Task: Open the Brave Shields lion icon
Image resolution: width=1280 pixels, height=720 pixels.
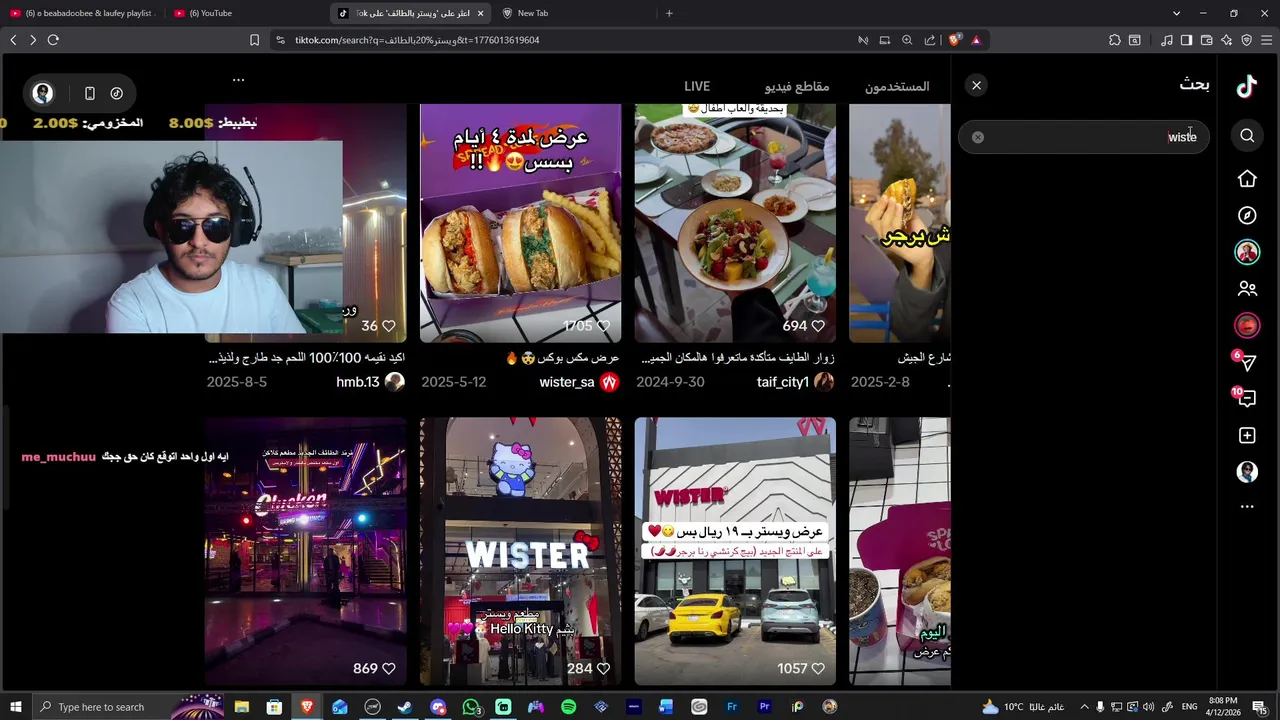Action: [954, 40]
